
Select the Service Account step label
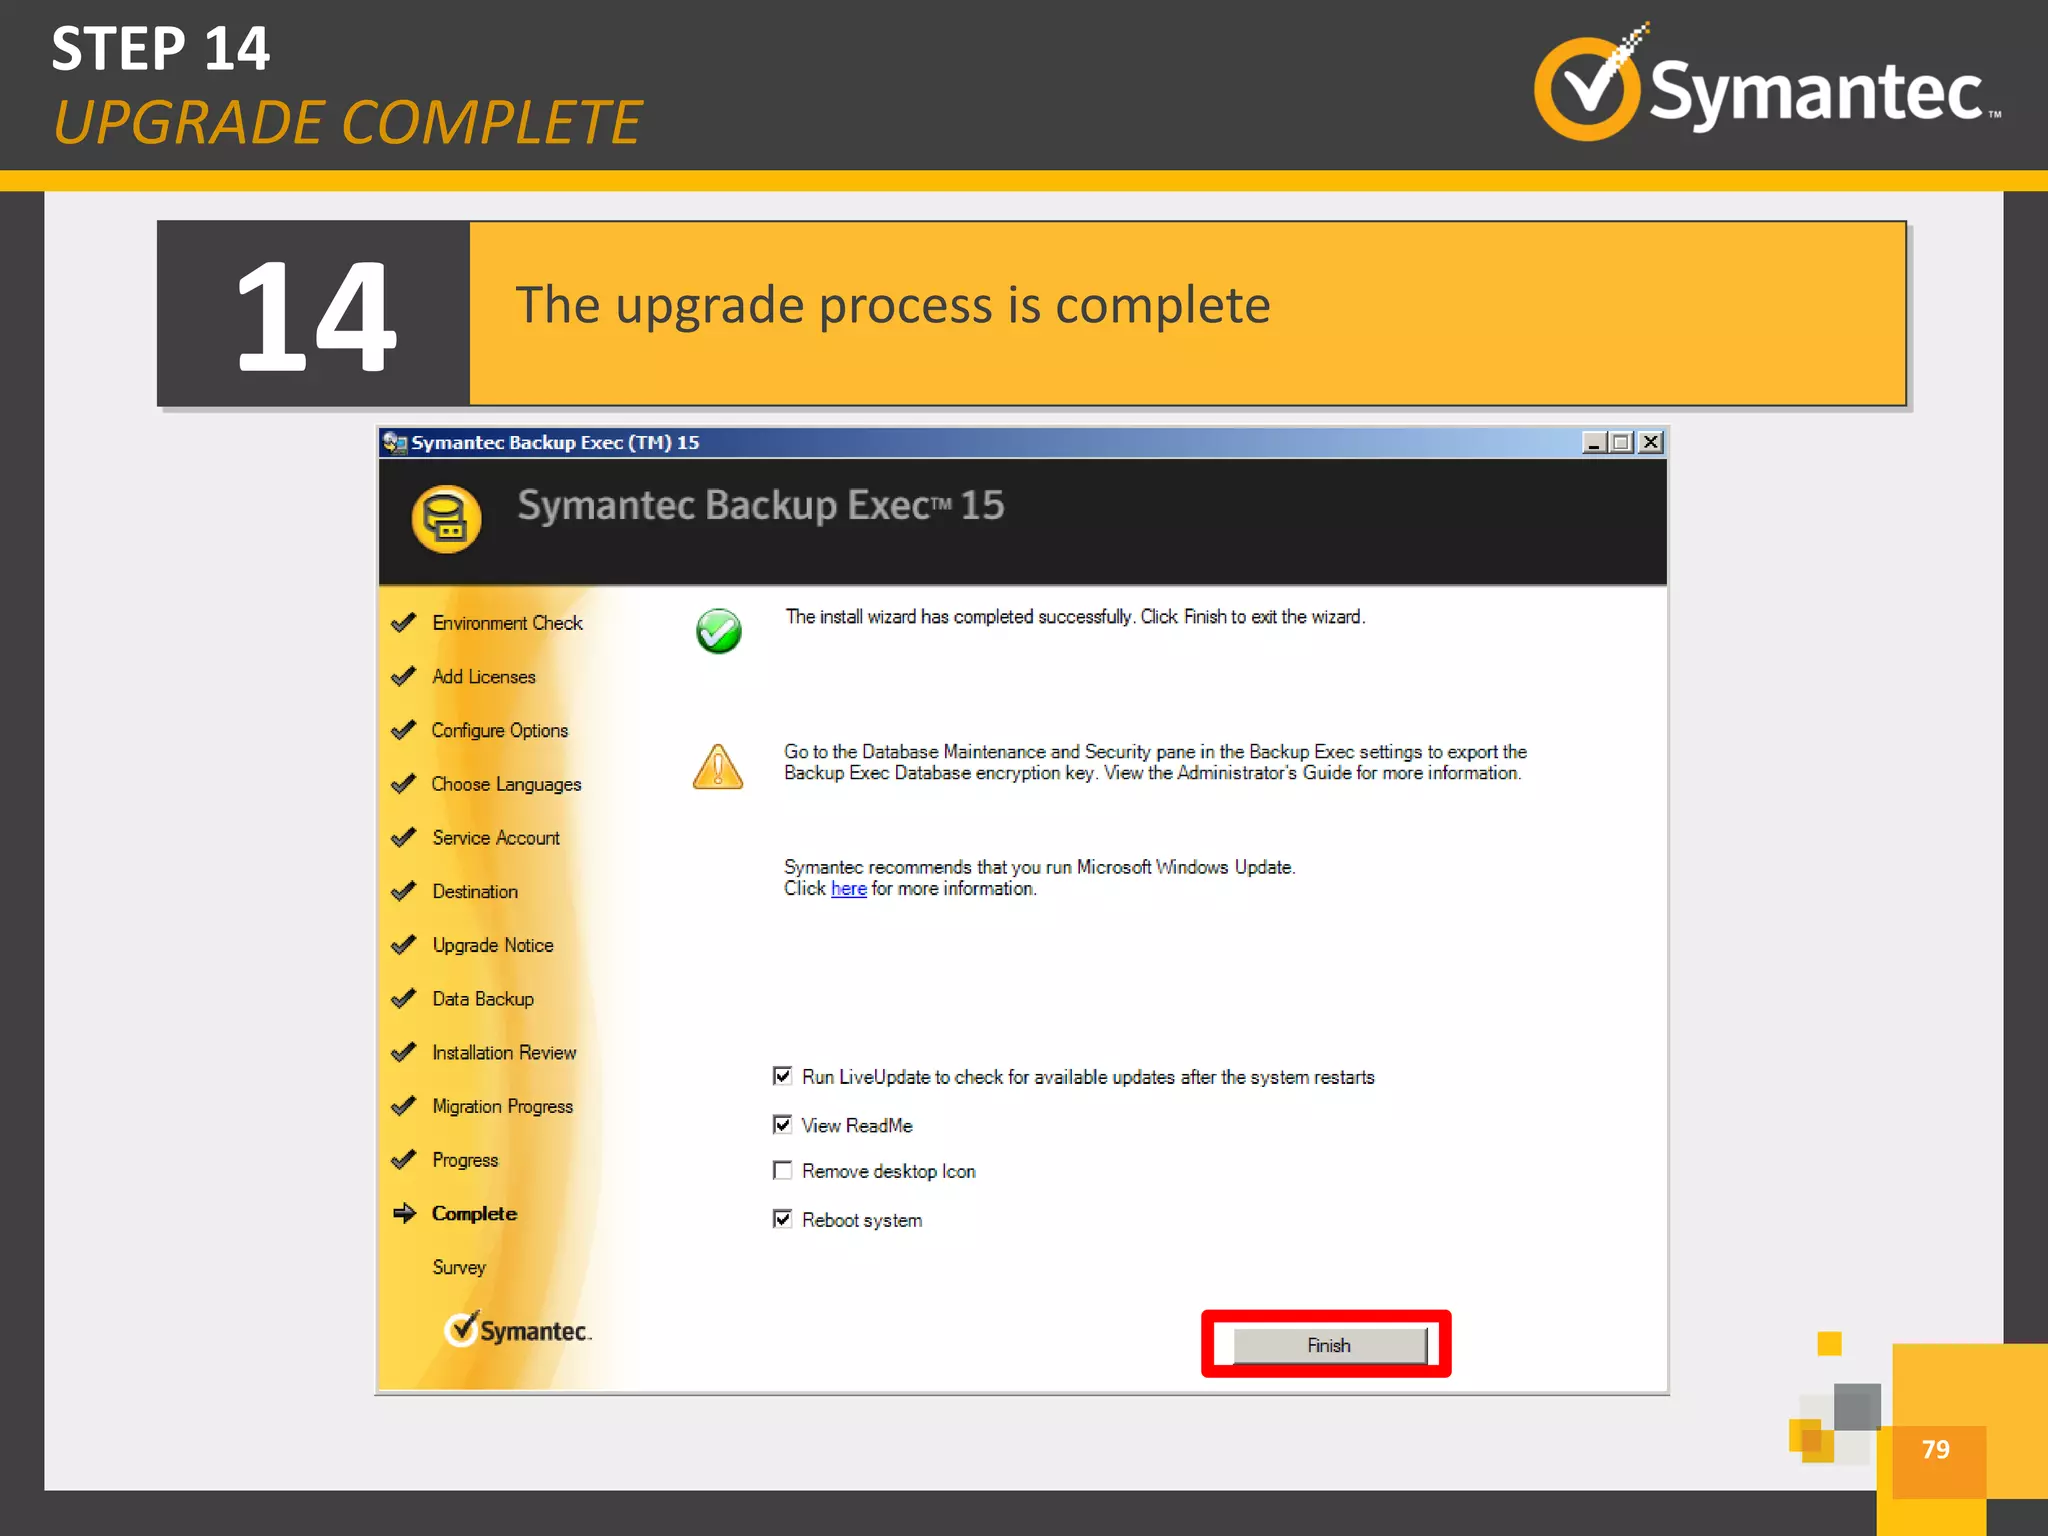(x=496, y=838)
